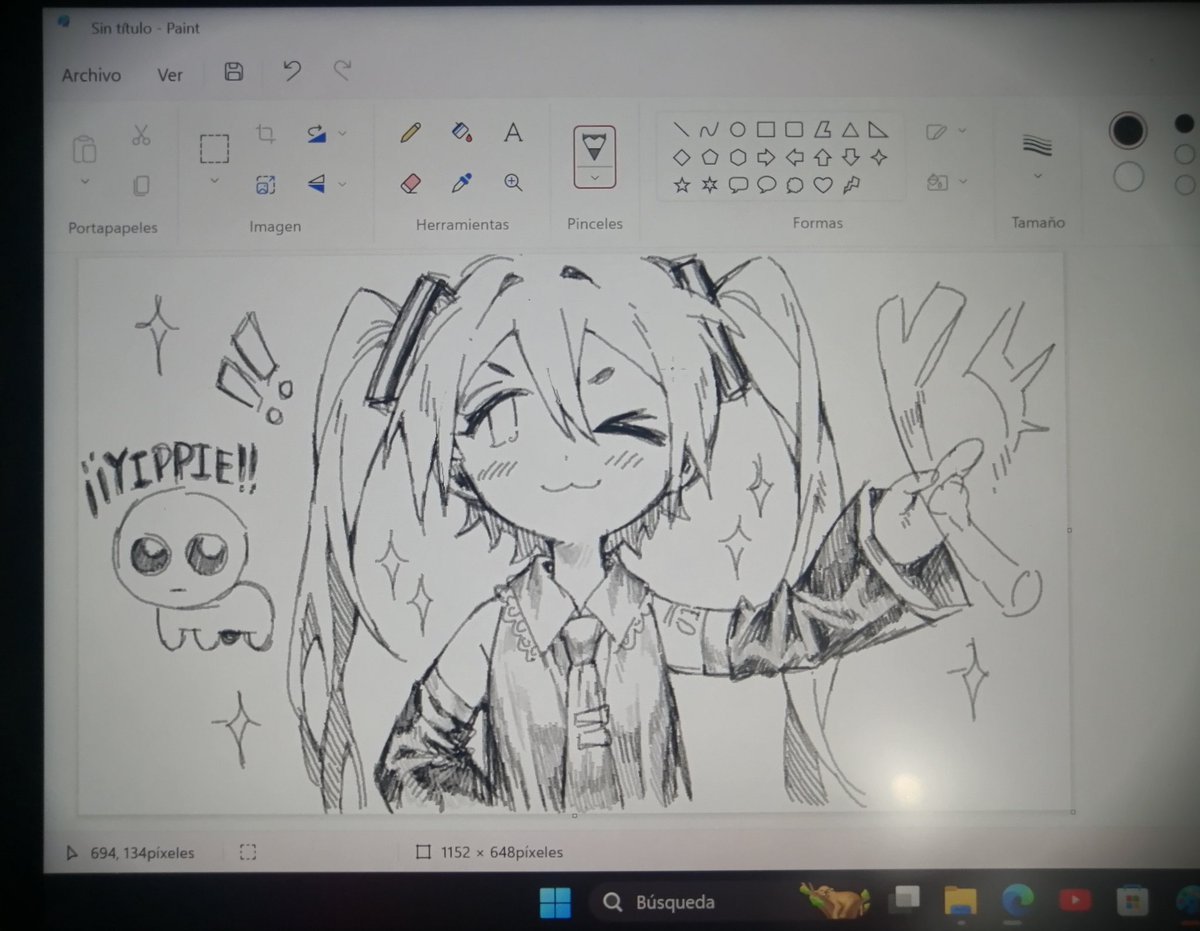
Task: Click the Cut scissors icon
Action: [x=141, y=135]
